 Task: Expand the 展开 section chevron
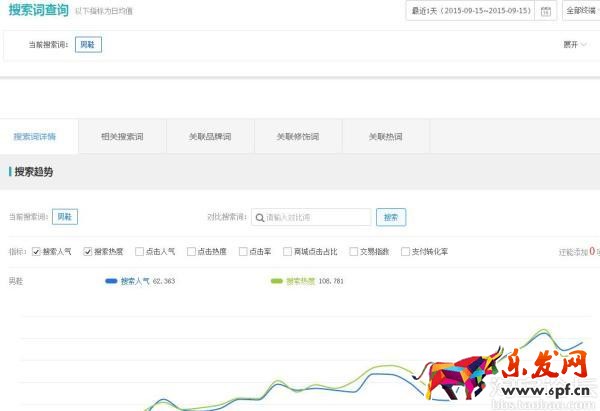pos(583,45)
